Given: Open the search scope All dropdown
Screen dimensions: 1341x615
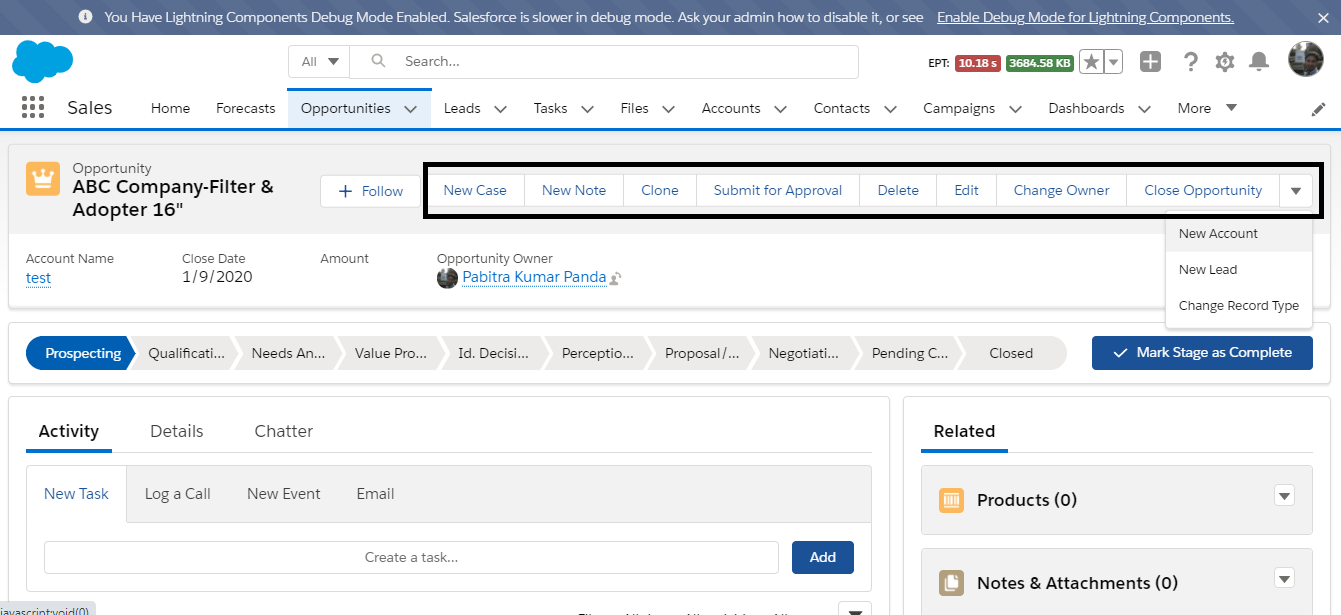Looking at the screenshot, I should pyautogui.click(x=318, y=61).
